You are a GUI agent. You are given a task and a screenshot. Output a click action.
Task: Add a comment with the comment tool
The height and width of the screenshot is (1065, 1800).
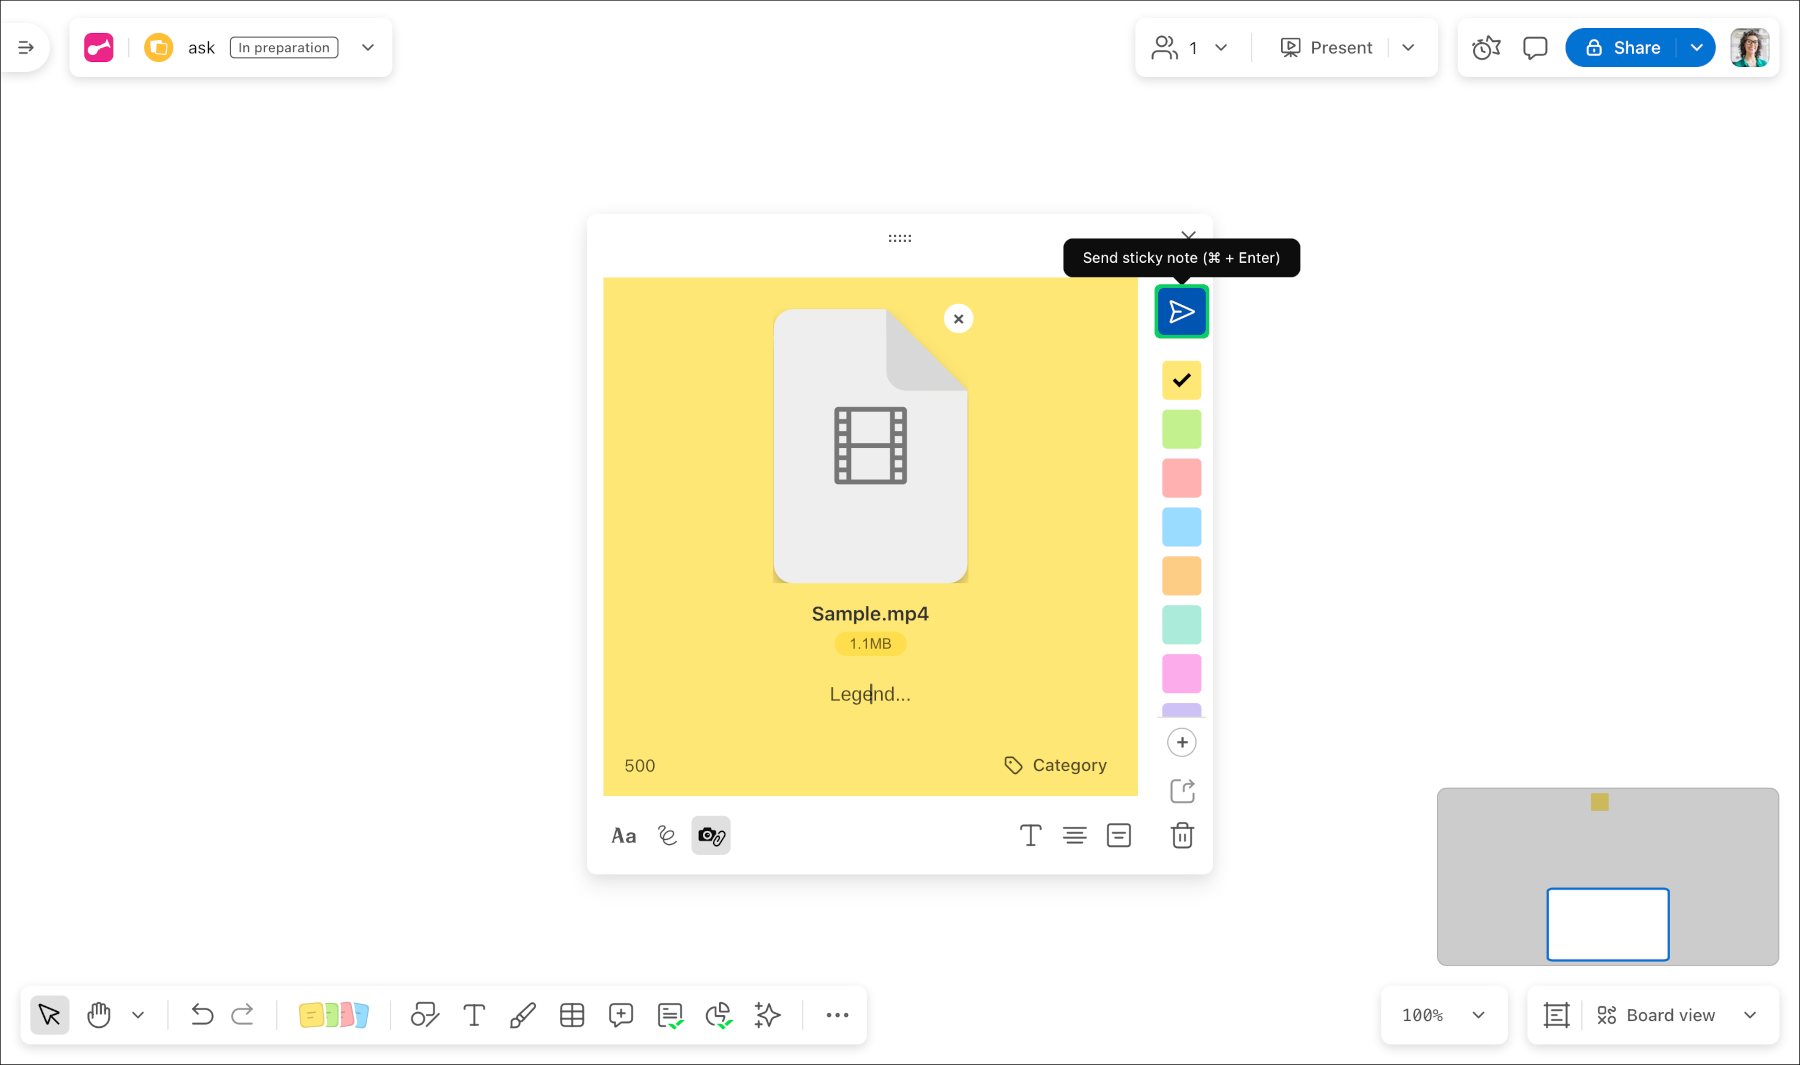(x=621, y=1015)
